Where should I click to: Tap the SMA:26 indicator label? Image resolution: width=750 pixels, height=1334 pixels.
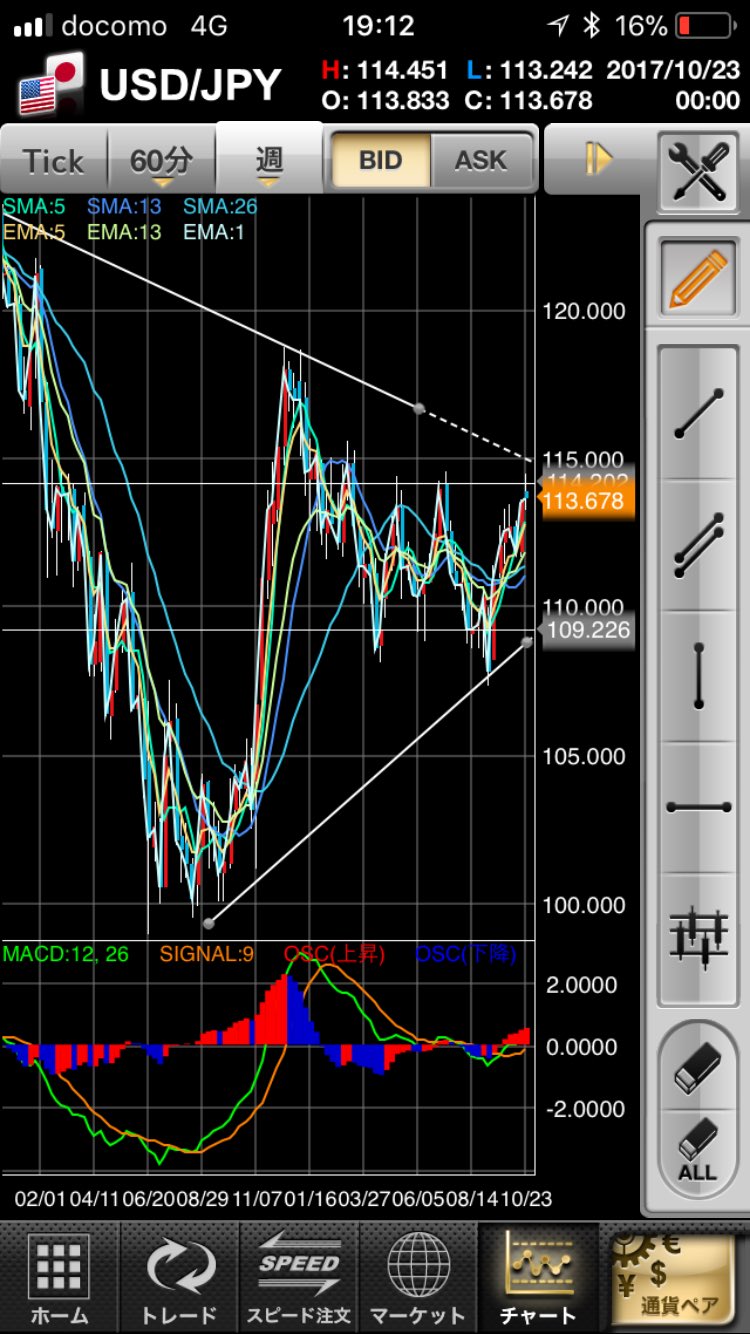point(220,207)
